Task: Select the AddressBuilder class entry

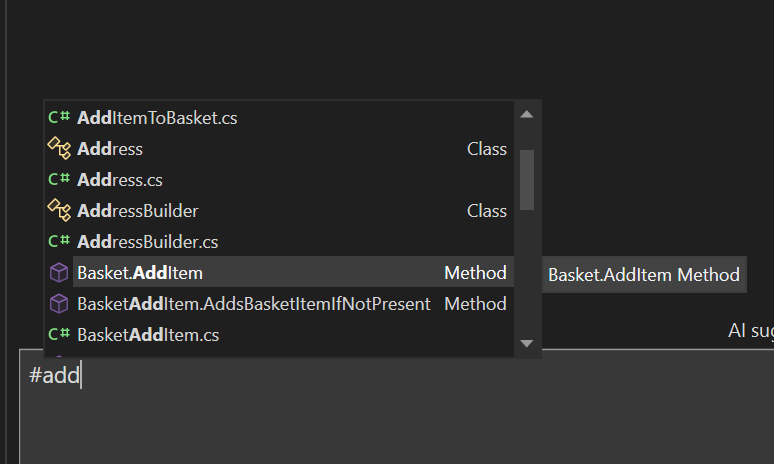Action: click(138, 211)
